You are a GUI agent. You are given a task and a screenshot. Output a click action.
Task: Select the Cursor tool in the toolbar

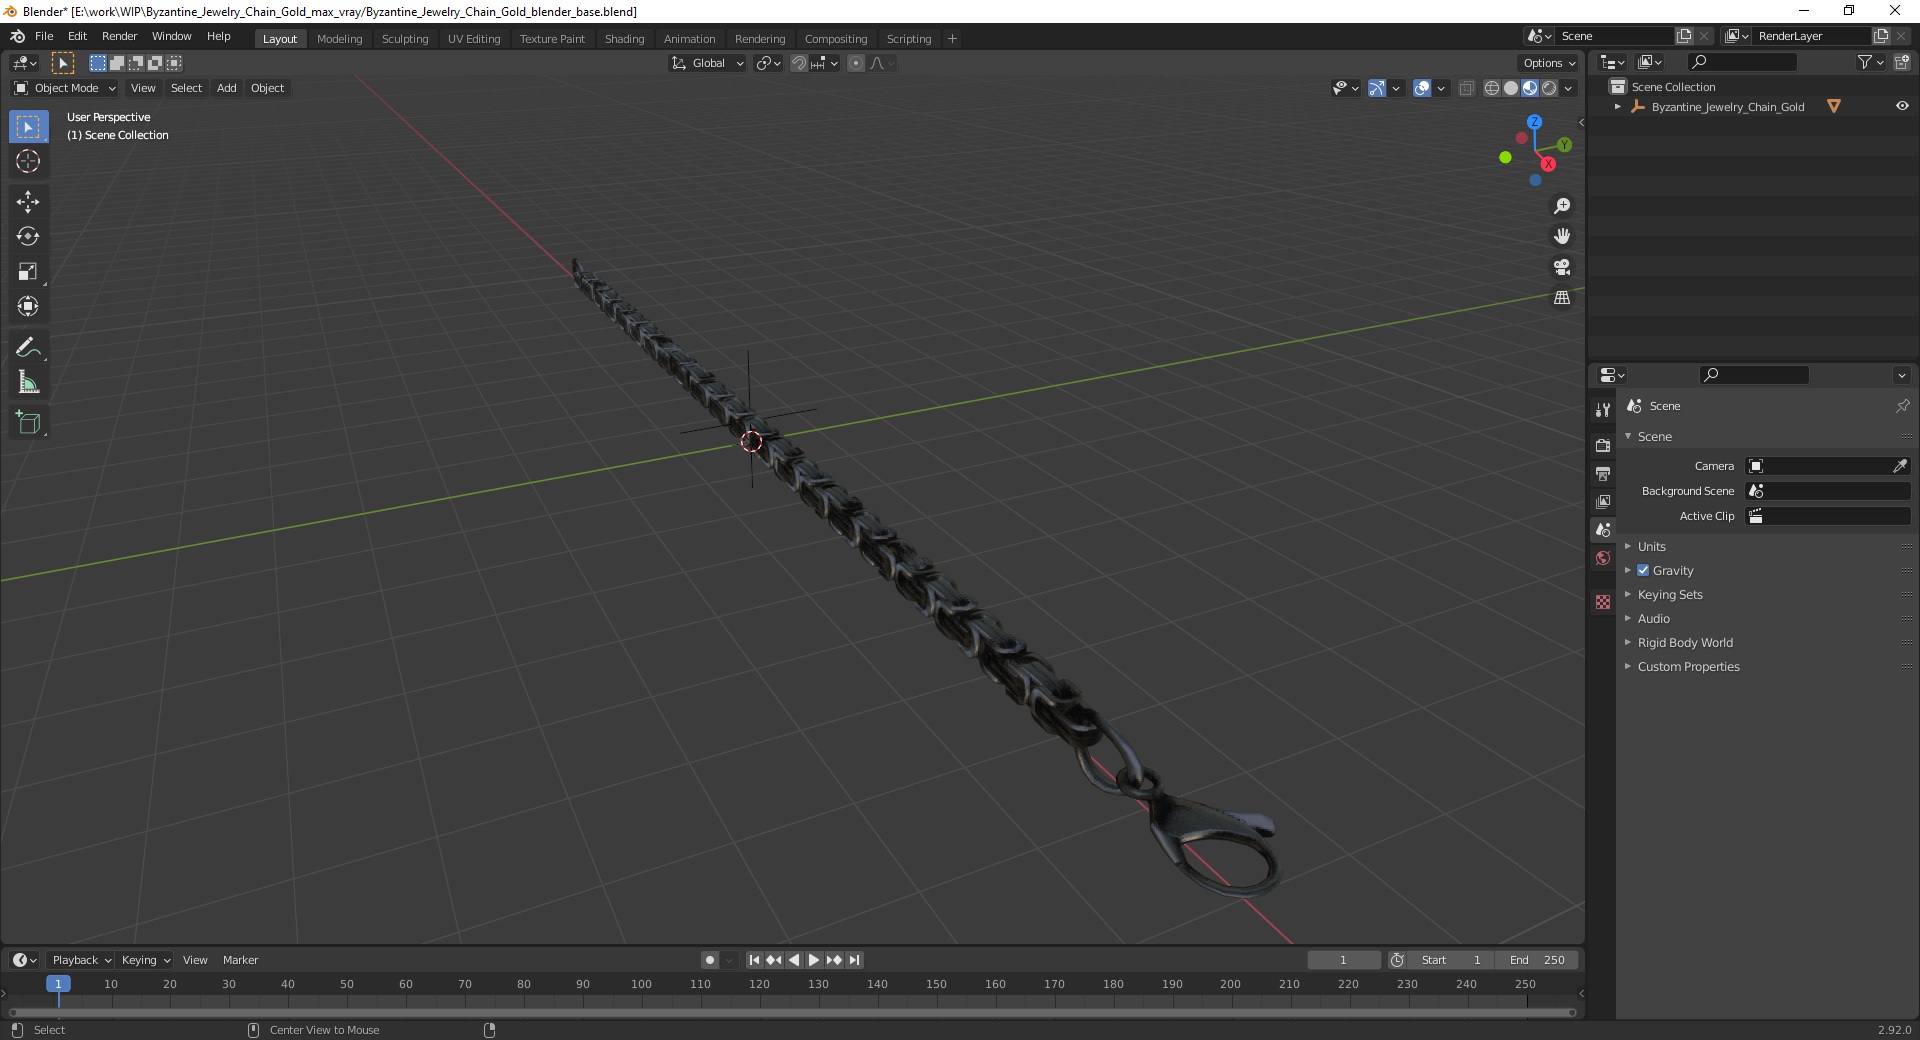tap(28, 161)
